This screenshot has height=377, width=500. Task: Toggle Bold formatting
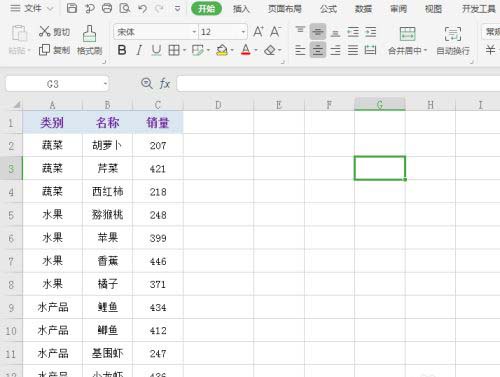pos(122,50)
